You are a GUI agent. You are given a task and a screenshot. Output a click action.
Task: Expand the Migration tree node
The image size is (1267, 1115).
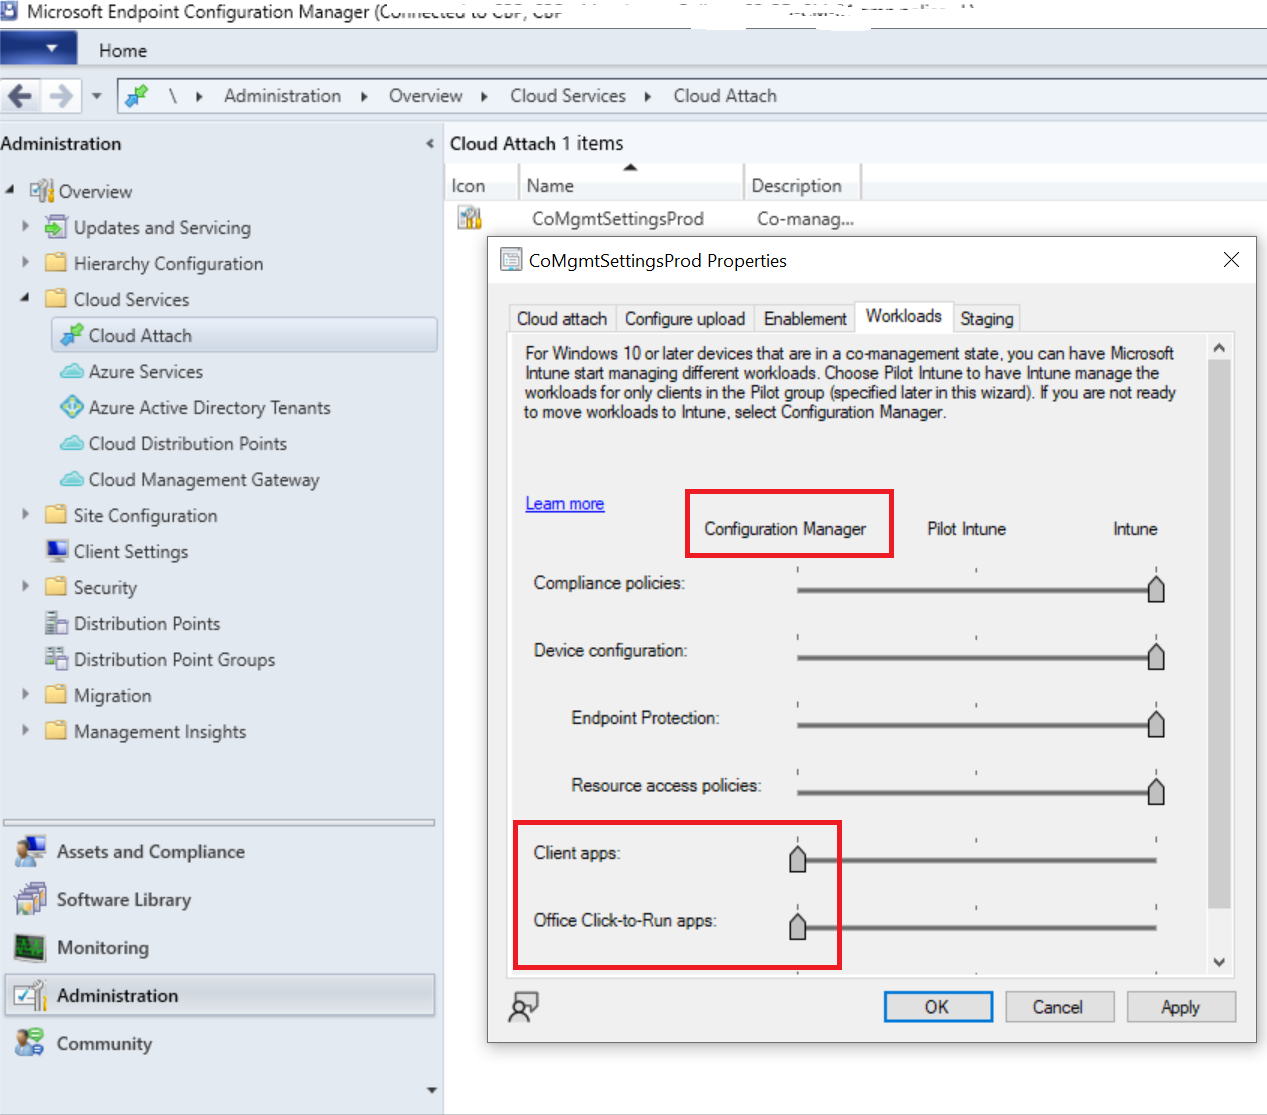tap(26, 694)
